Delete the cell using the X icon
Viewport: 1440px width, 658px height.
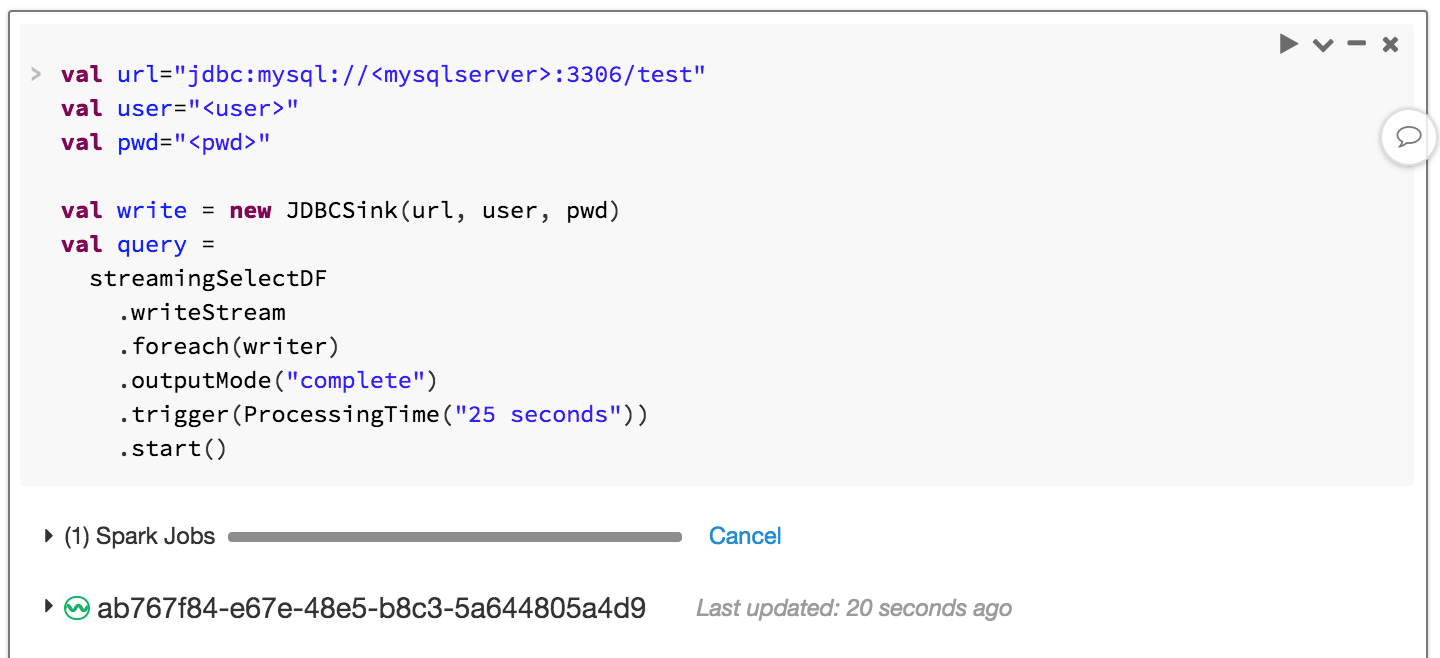point(1390,44)
